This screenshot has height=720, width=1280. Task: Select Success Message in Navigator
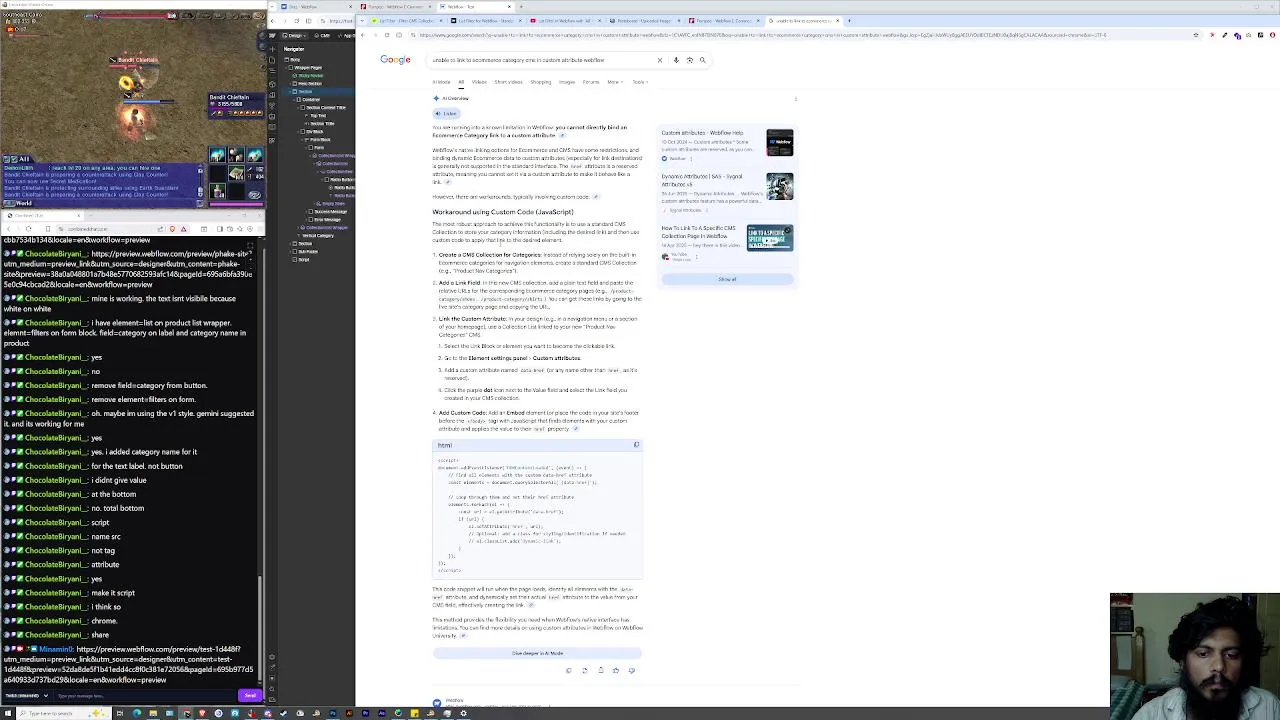coord(330,211)
